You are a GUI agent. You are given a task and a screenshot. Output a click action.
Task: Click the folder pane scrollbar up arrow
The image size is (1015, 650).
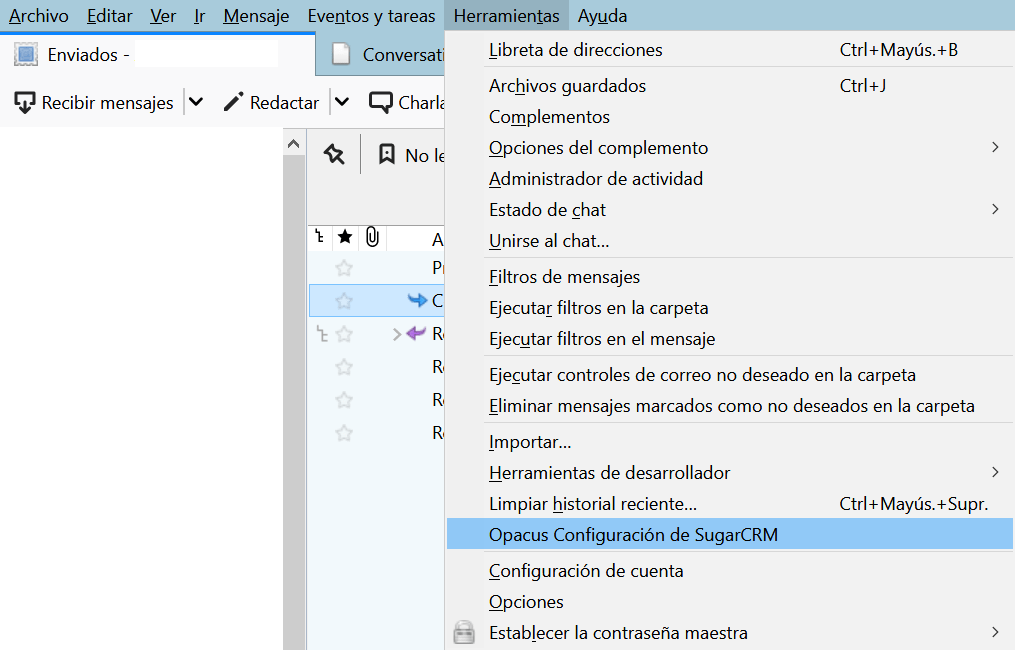293,145
